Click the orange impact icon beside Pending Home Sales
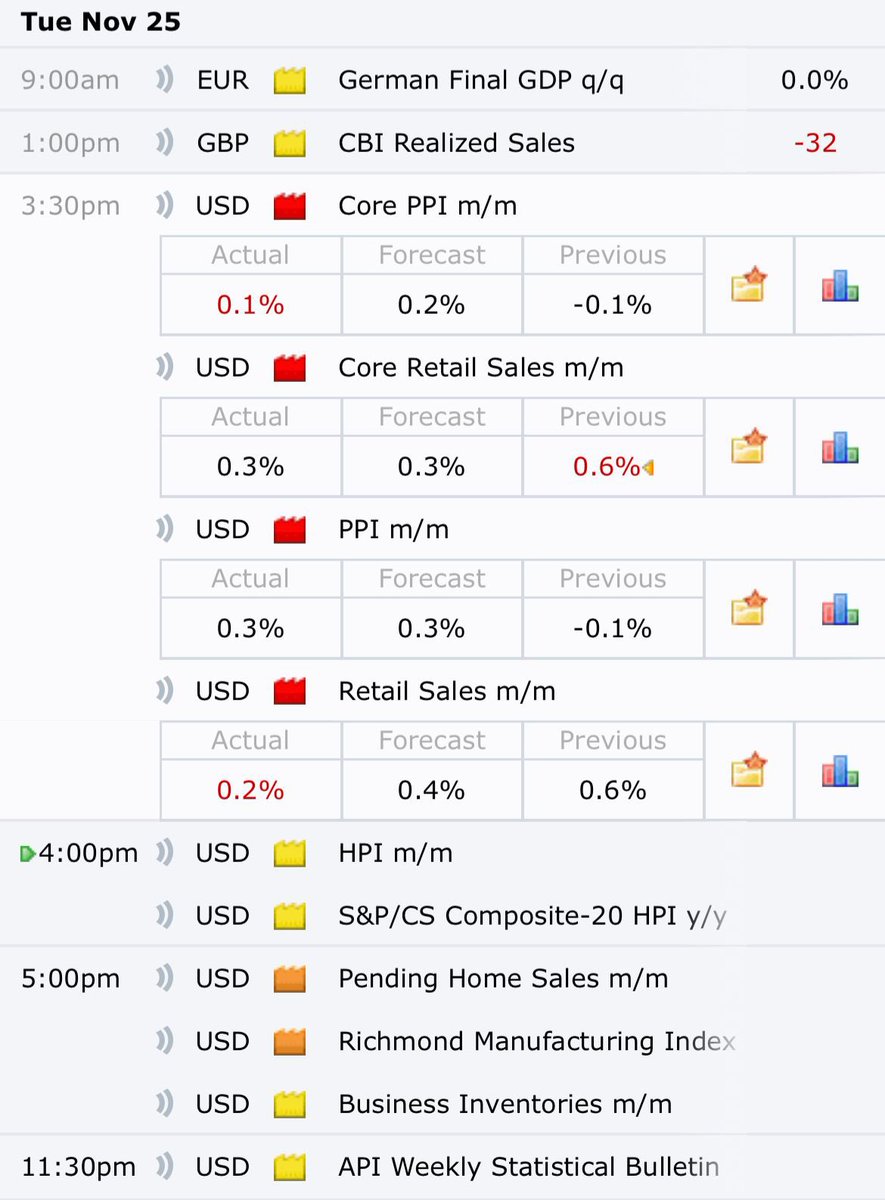Image resolution: width=885 pixels, height=1200 pixels. 289,978
